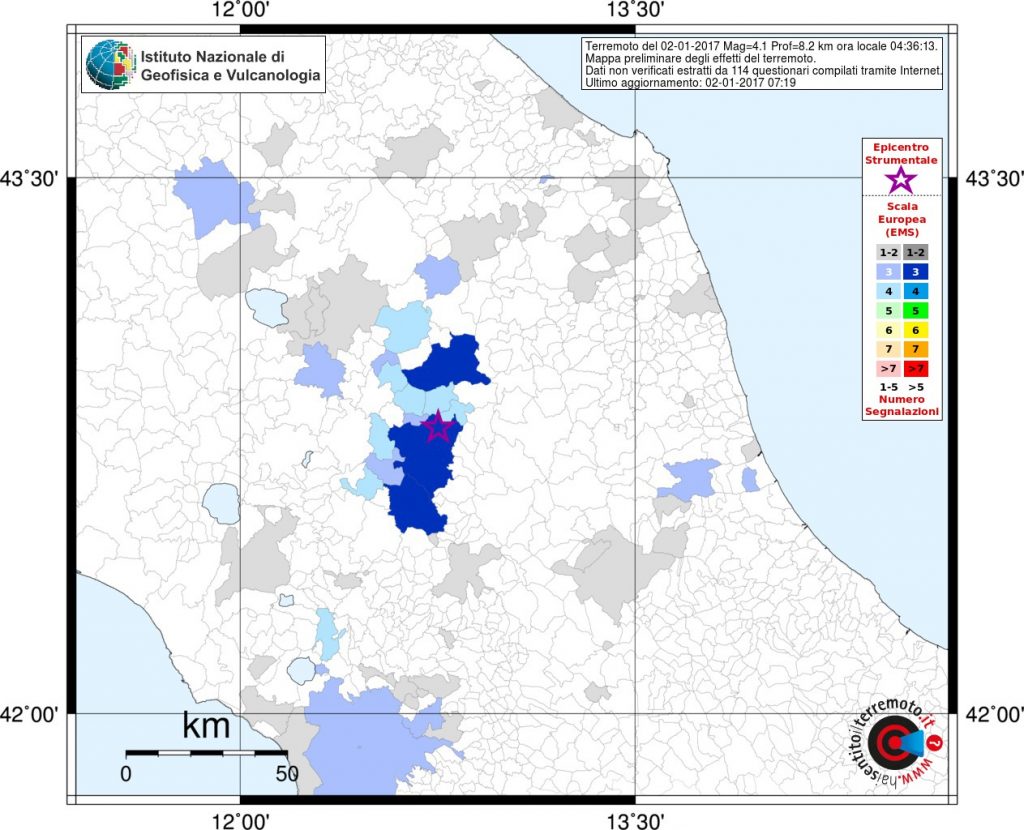This screenshot has height=830, width=1024.
Task: Click the bright green intensity 5 legend swatch
Action: (917, 311)
